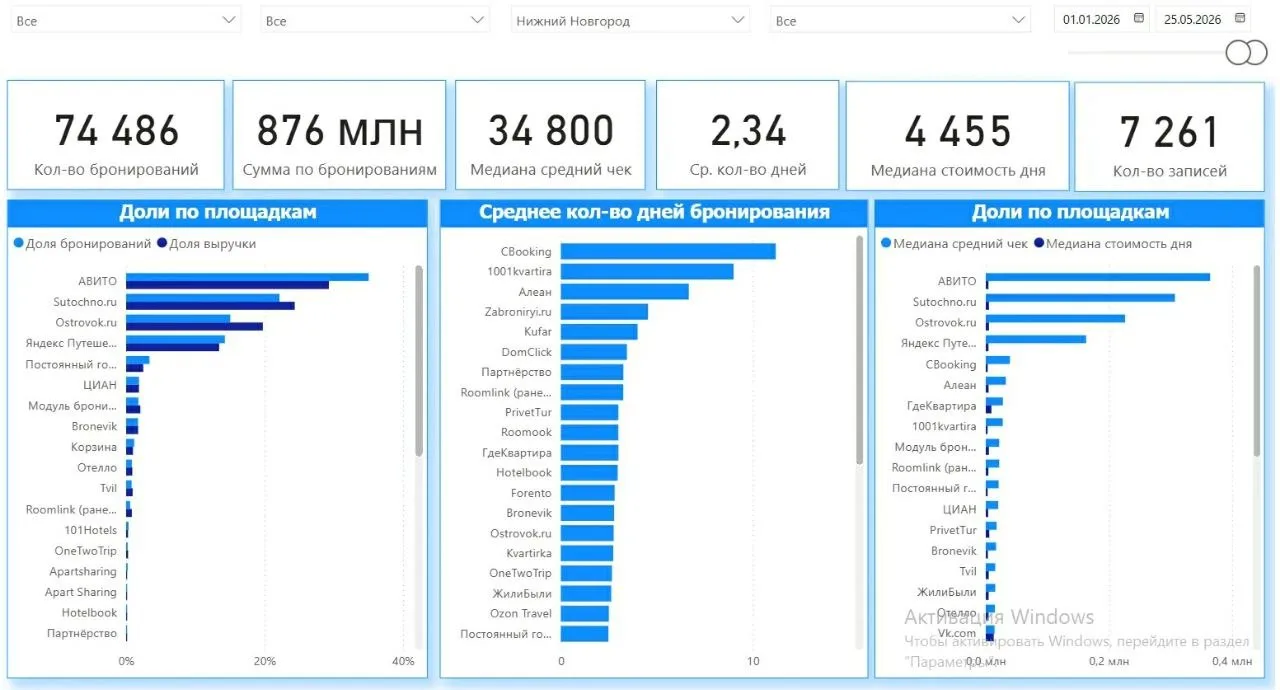Expand the fourth 'Все' filter dropdown
Image resolution: width=1280 pixels, height=690 pixels.
pyautogui.click(x=900, y=20)
